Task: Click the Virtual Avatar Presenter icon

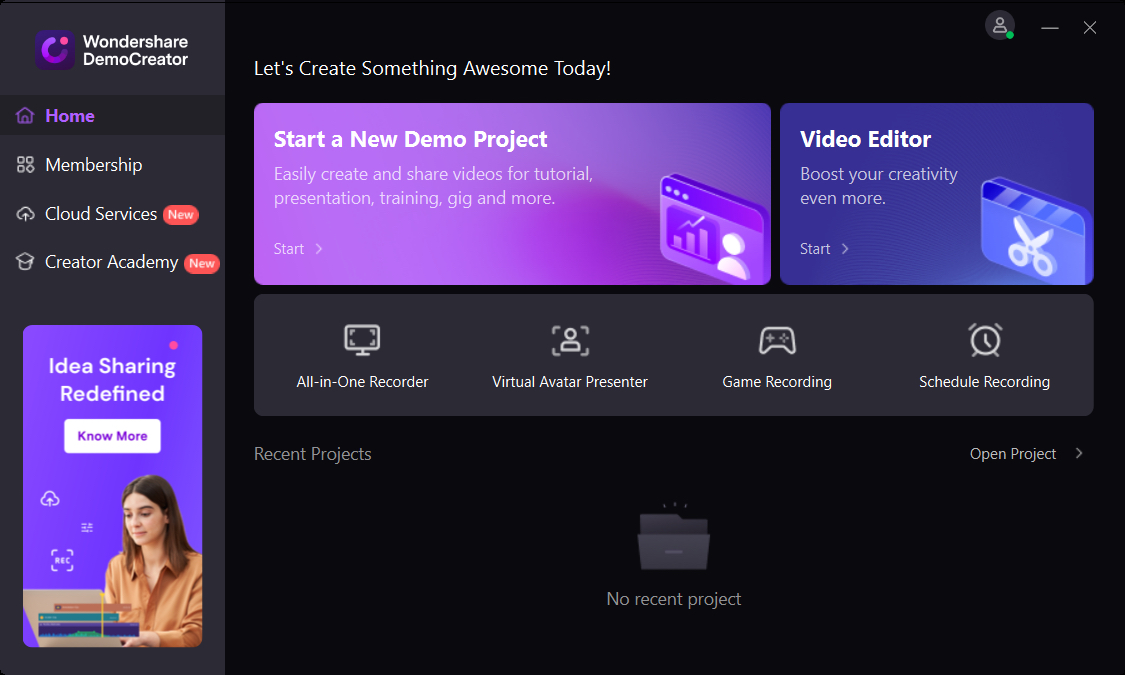Action: pos(570,341)
